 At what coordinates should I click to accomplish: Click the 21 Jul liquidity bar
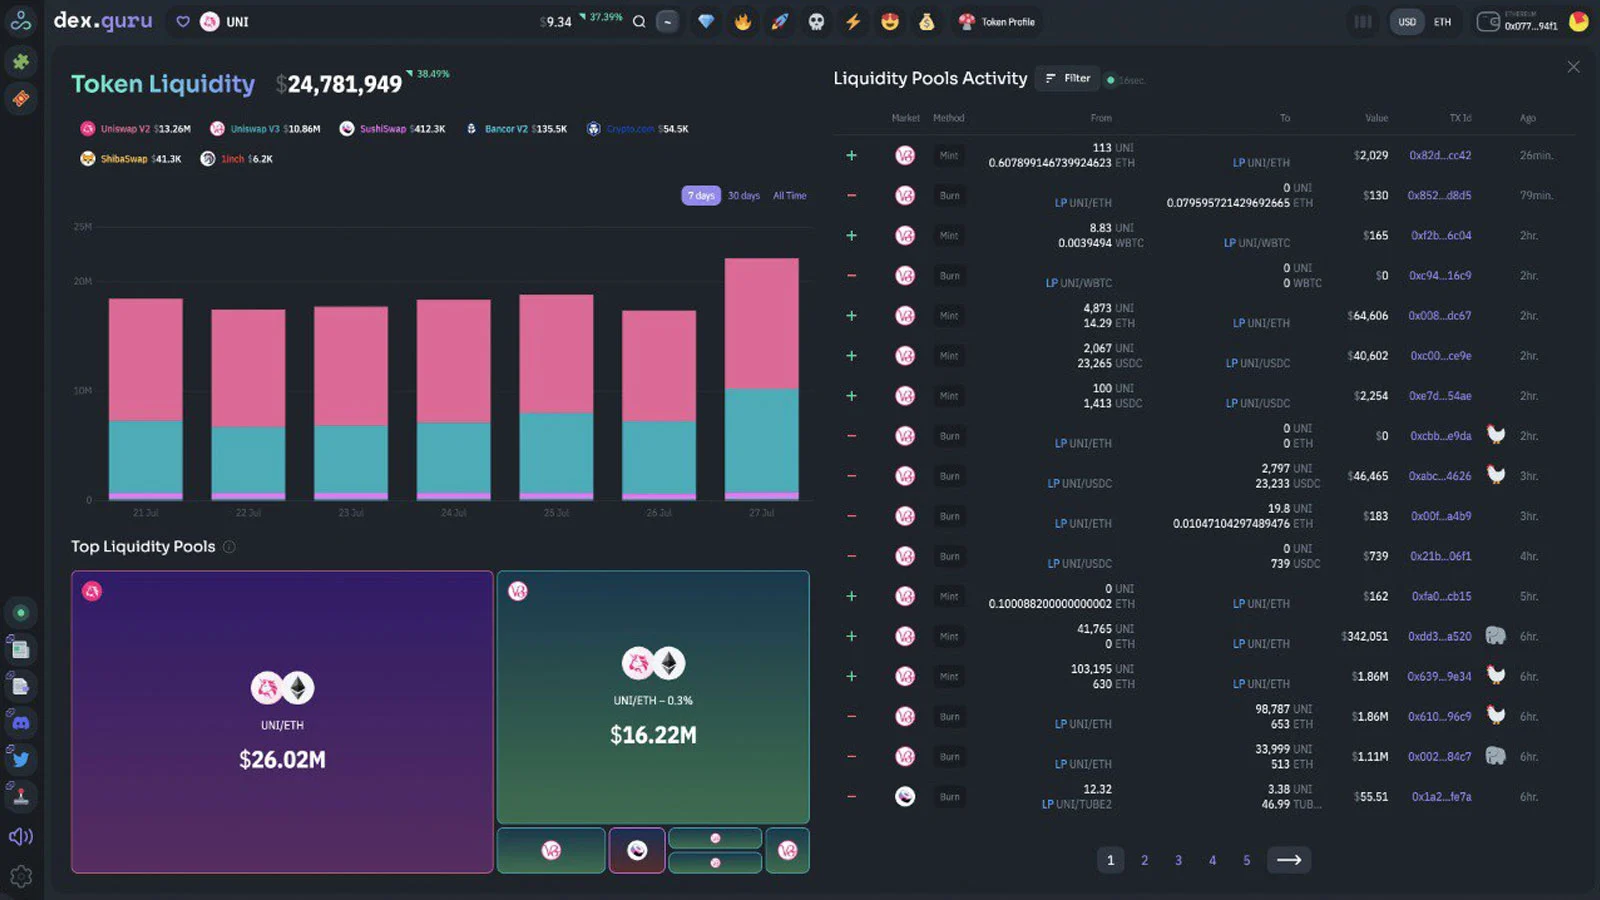(x=146, y=399)
